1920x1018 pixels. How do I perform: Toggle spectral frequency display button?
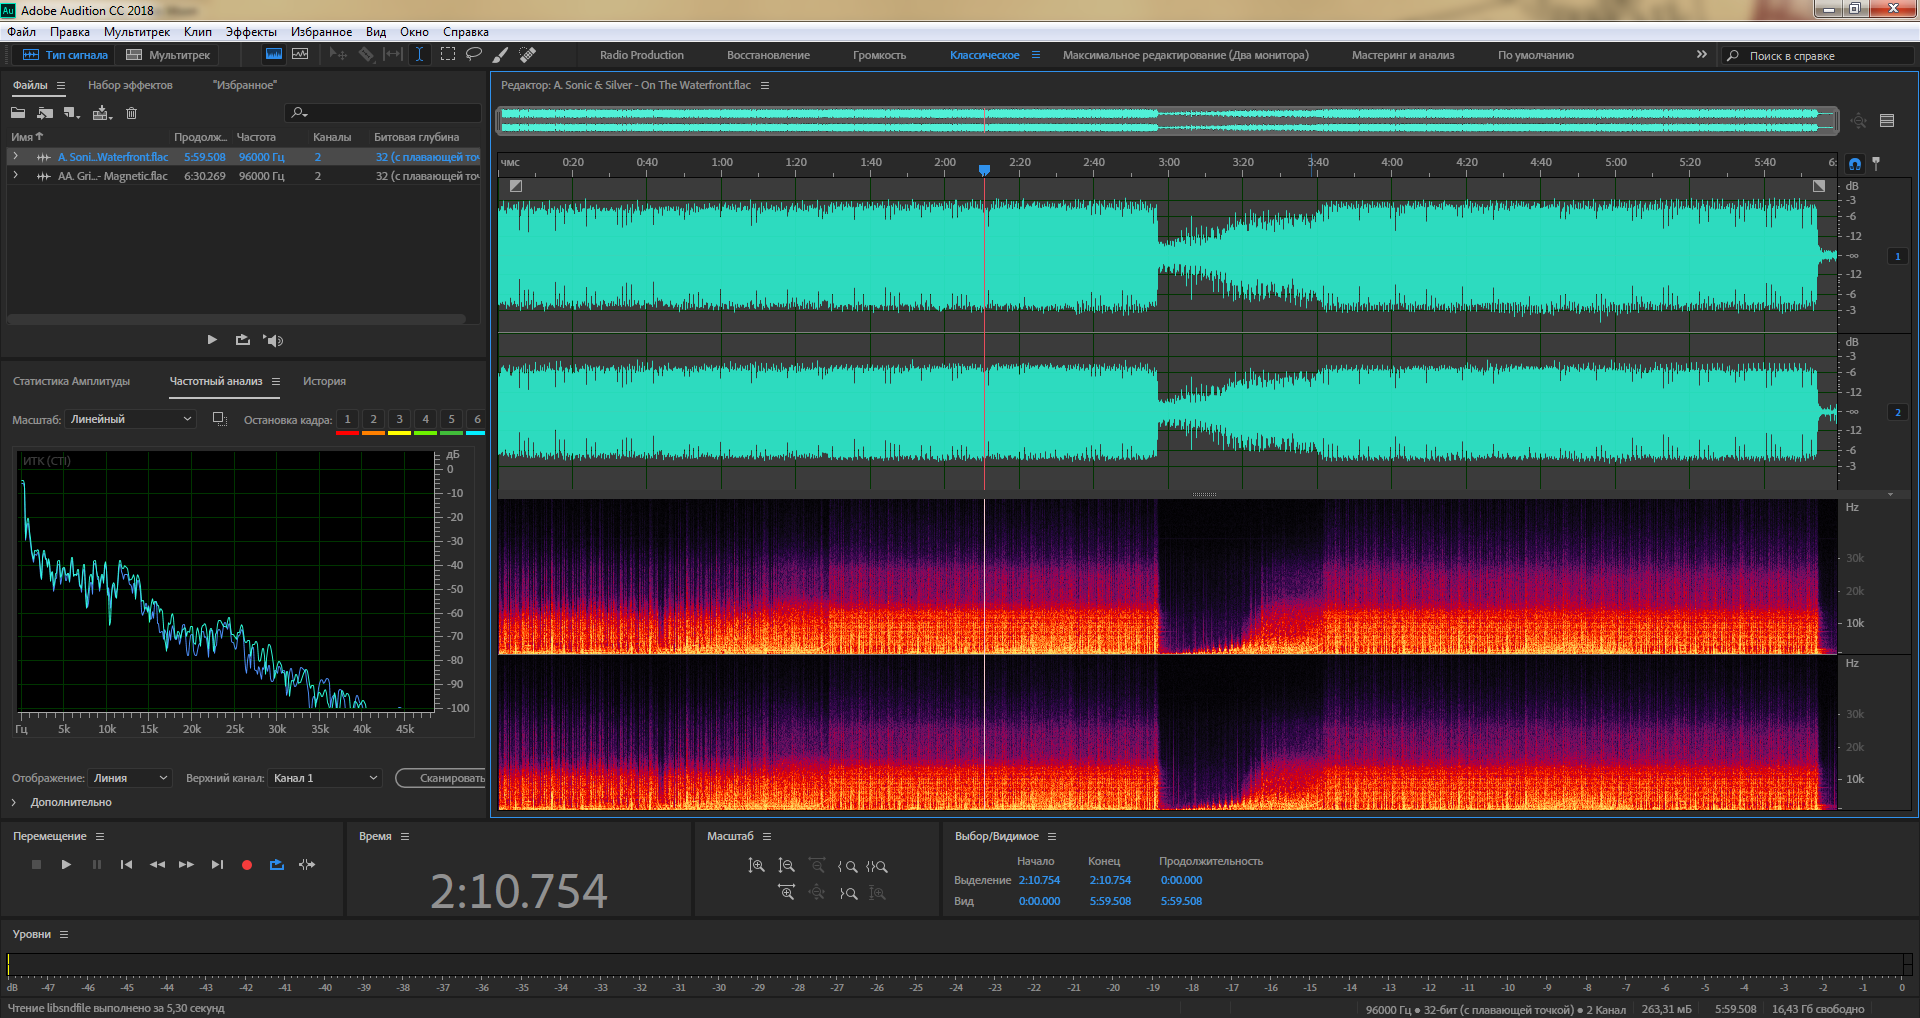[x=273, y=54]
